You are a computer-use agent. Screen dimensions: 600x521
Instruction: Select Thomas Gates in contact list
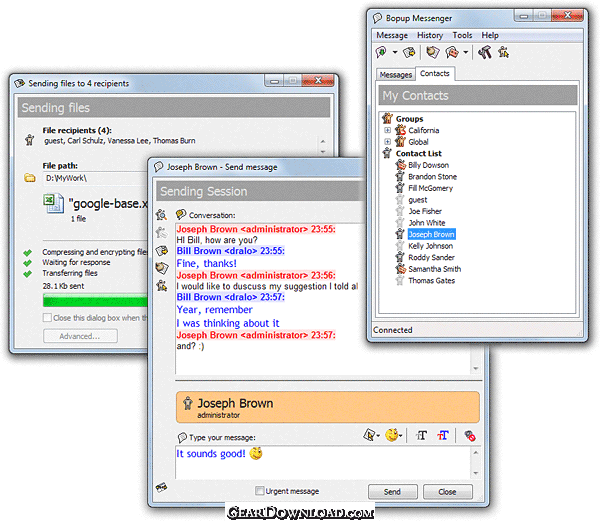tap(431, 281)
